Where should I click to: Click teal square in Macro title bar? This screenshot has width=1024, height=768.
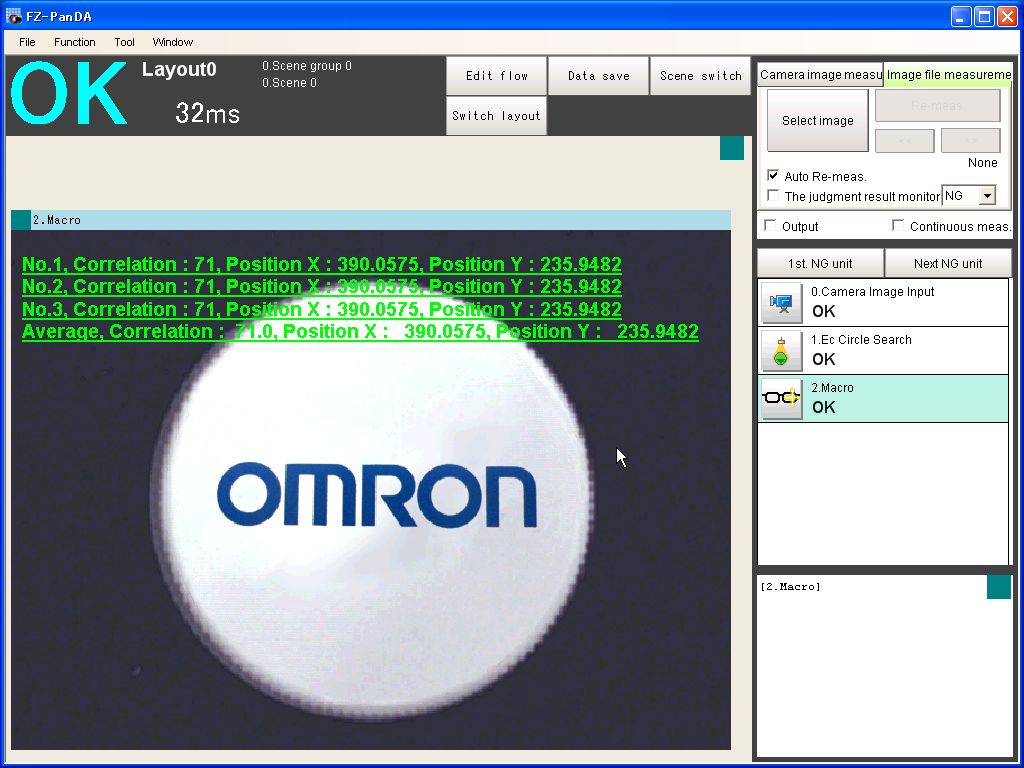21,220
